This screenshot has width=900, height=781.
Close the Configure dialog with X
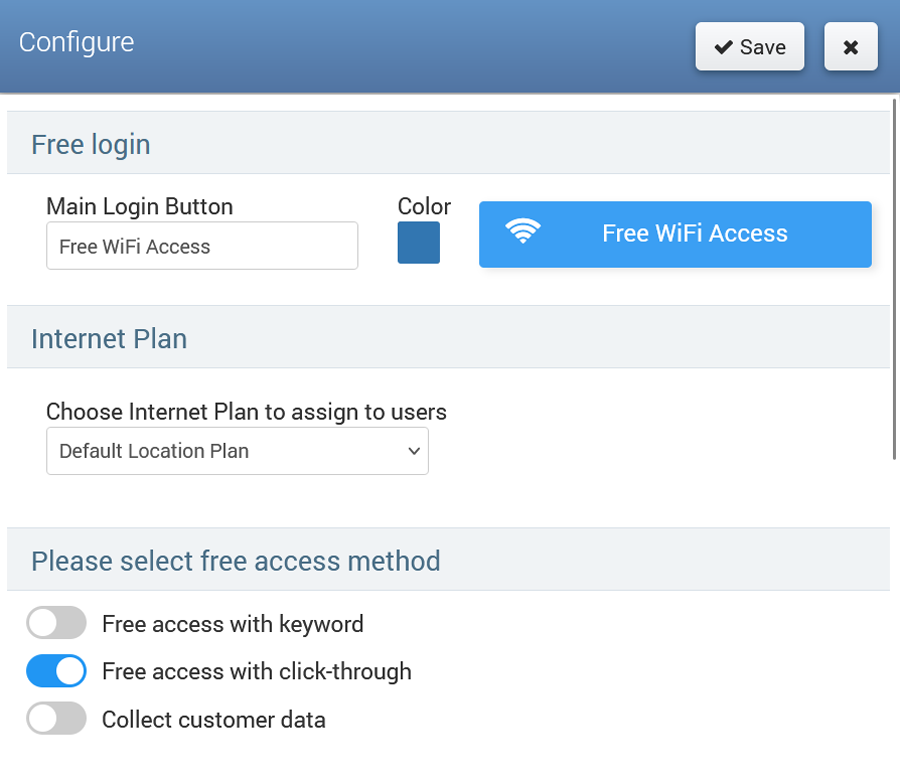click(x=850, y=47)
